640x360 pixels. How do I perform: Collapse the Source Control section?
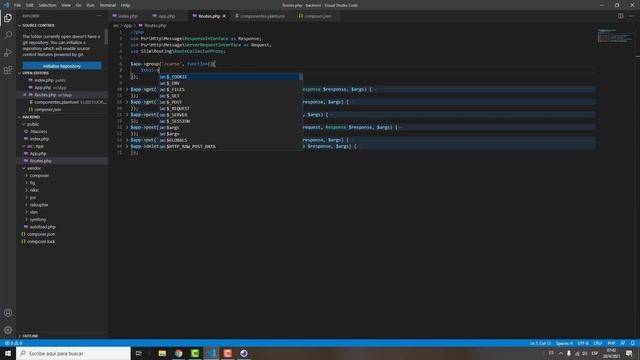(x=38, y=25)
